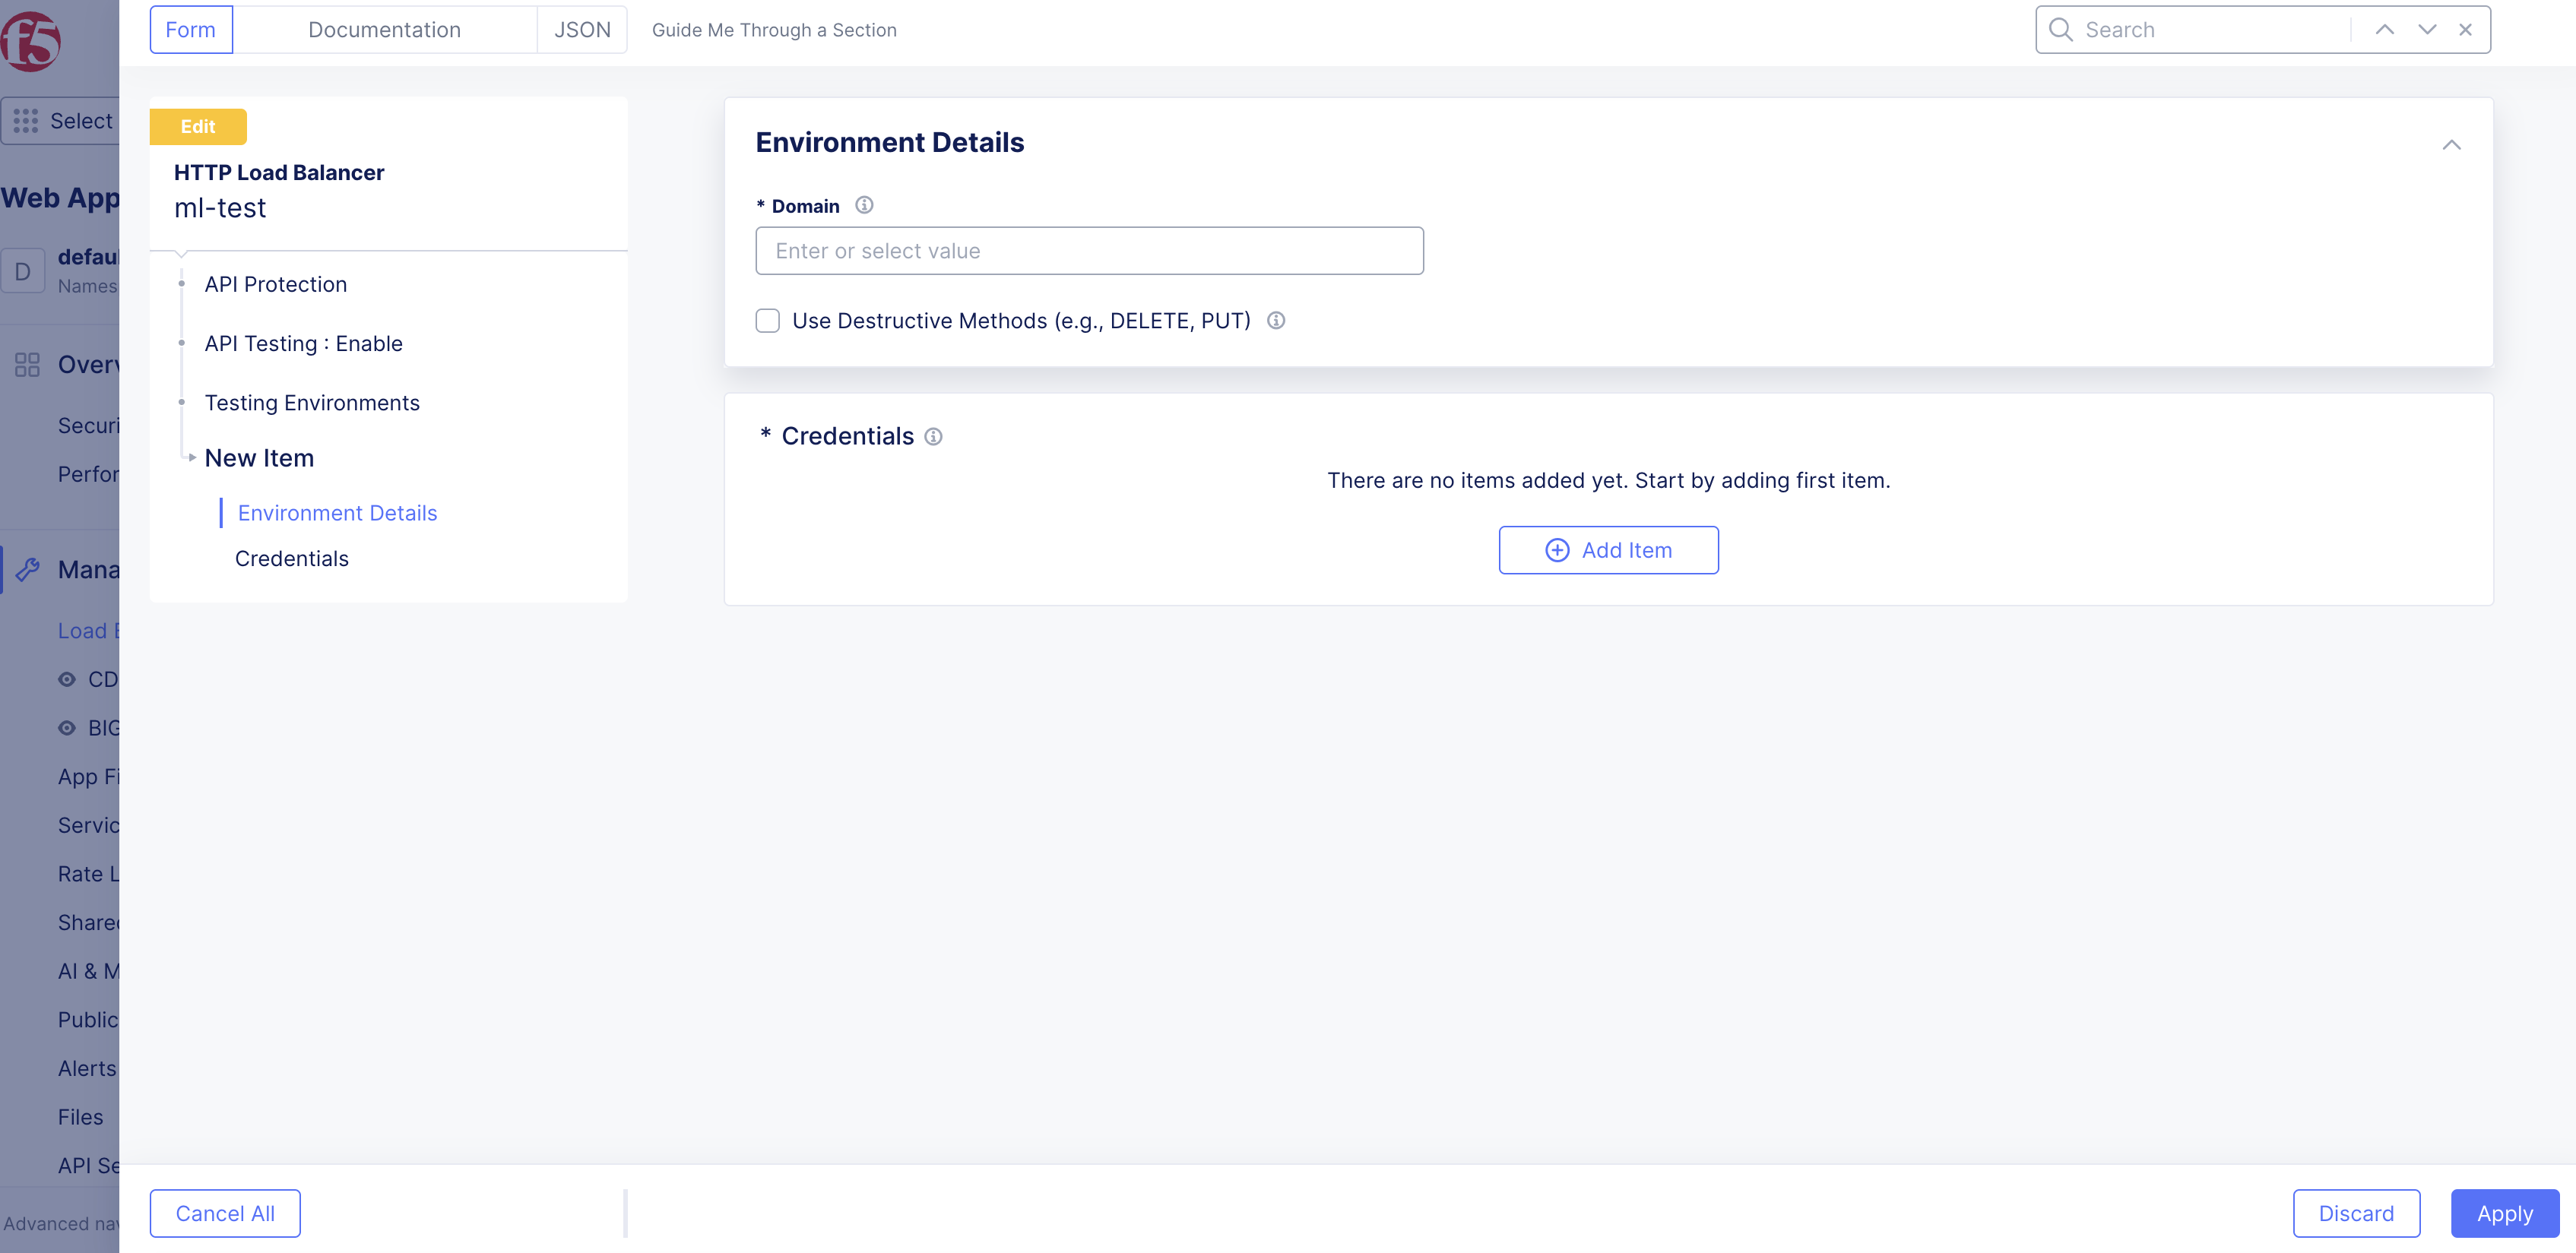Toggle the eye icon next to CDN
The width and height of the screenshot is (2576, 1253).
tap(67, 679)
